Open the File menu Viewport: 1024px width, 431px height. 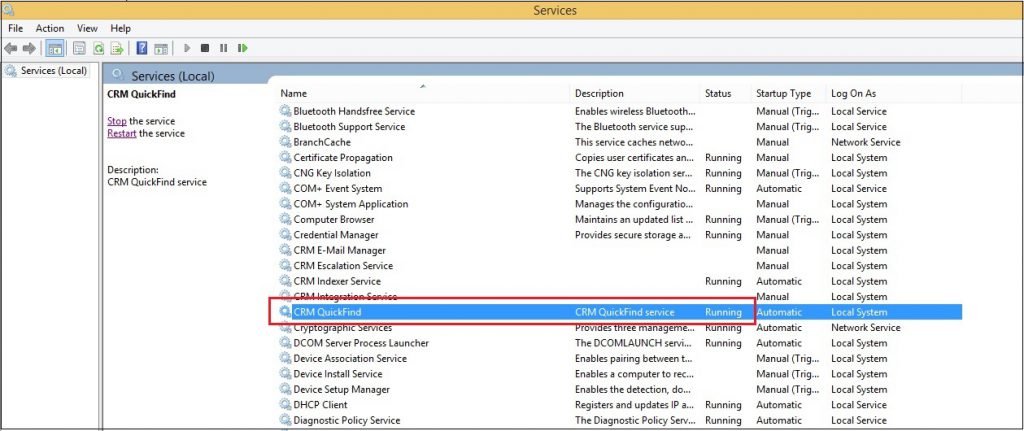point(15,29)
